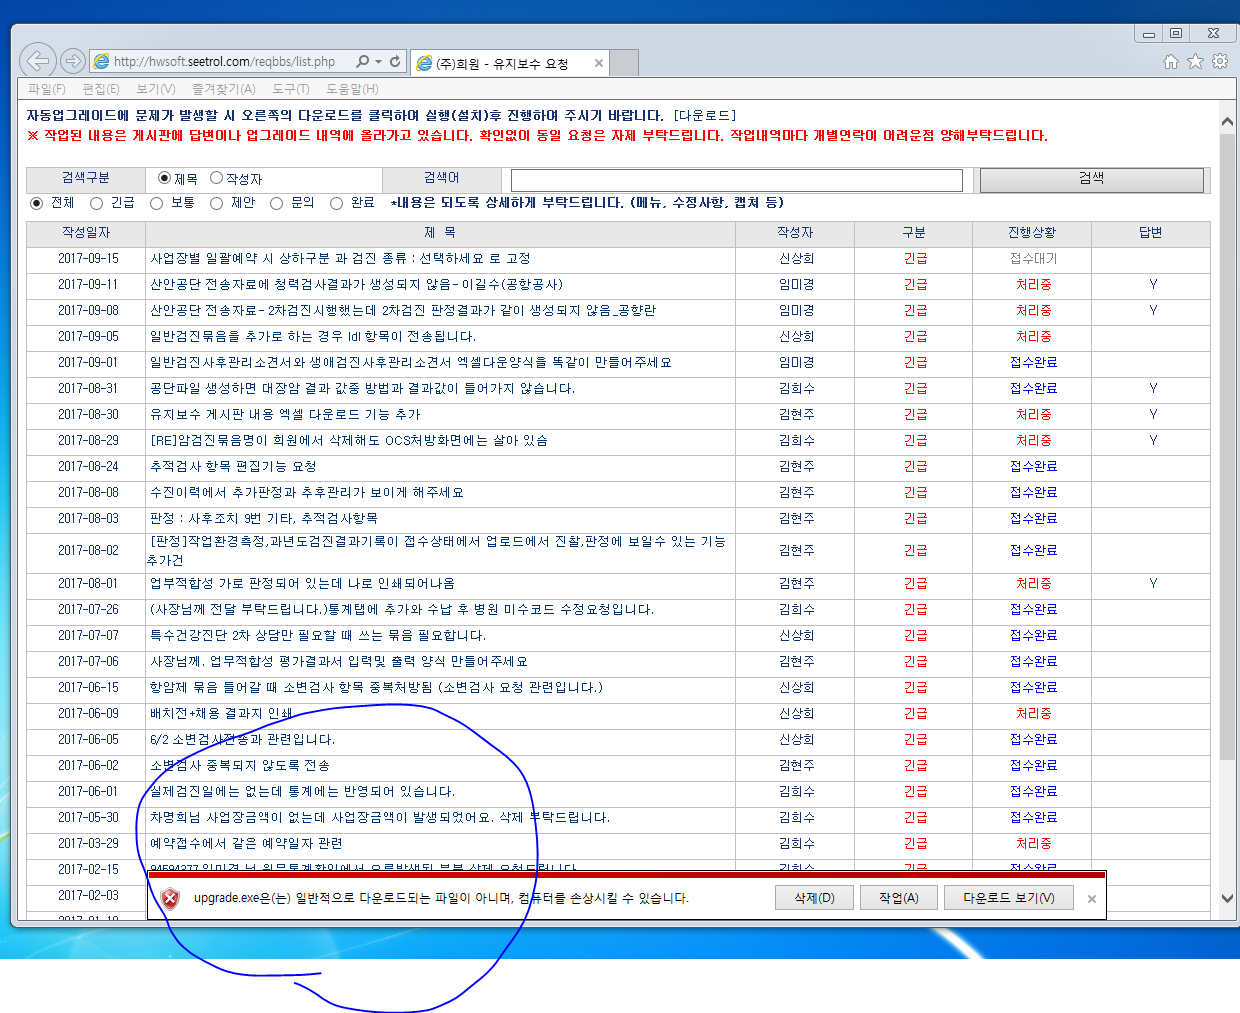Select the 완료 filter radio button
Image resolution: width=1240 pixels, height=1013 pixels.
(x=337, y=203)
